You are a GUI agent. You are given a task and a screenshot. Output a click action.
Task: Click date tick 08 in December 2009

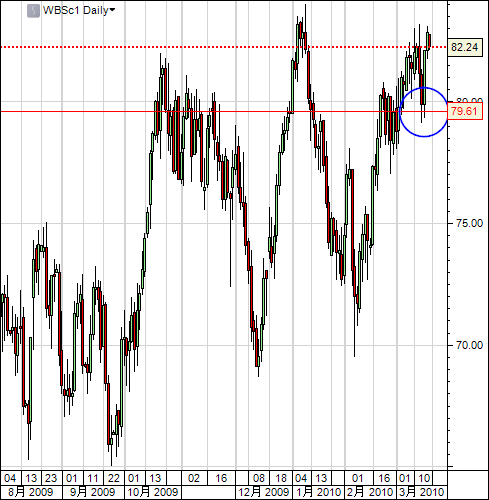[x=259, y=478]
